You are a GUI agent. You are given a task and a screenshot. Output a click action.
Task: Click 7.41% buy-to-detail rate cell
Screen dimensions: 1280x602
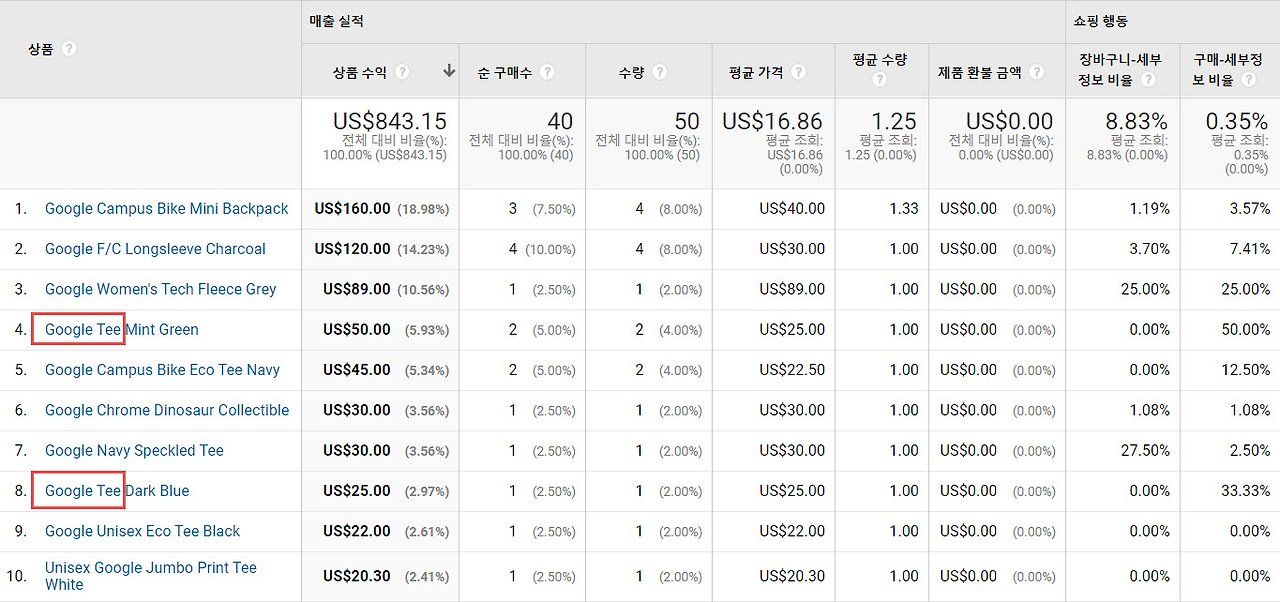pyautogui.click(x=1250, y=249)
